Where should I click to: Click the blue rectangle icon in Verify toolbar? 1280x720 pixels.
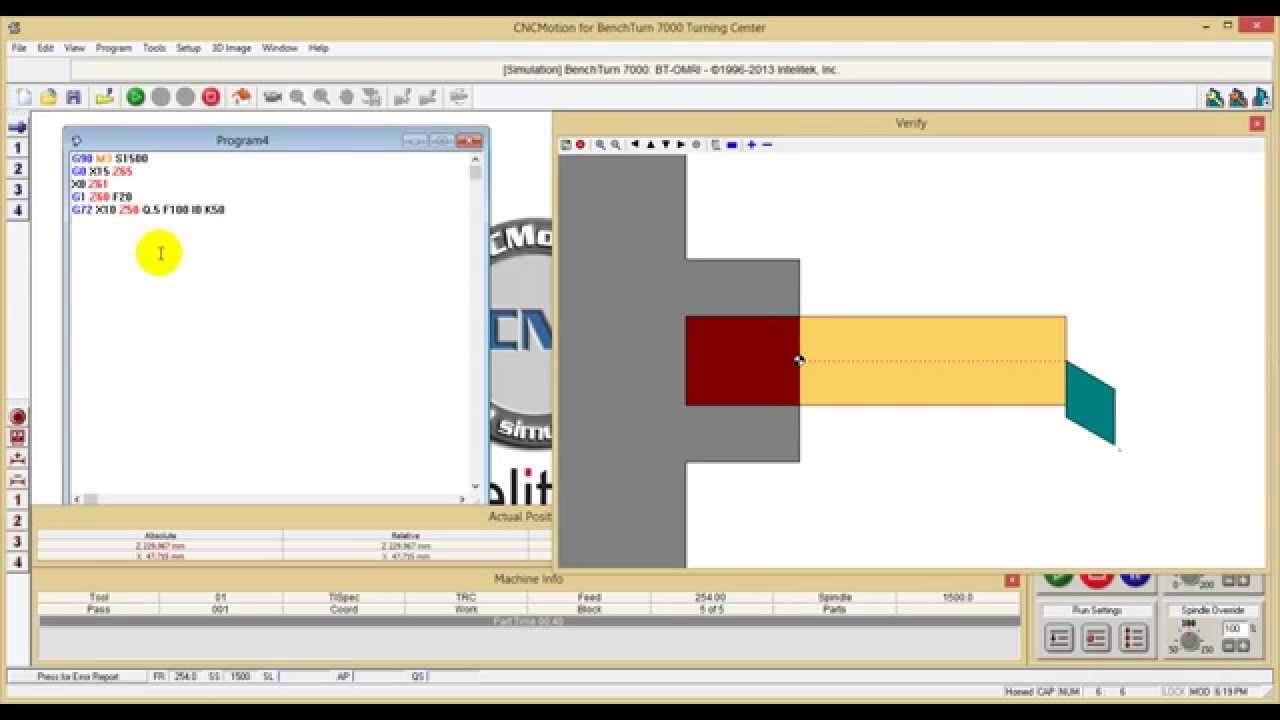(732, 145)
